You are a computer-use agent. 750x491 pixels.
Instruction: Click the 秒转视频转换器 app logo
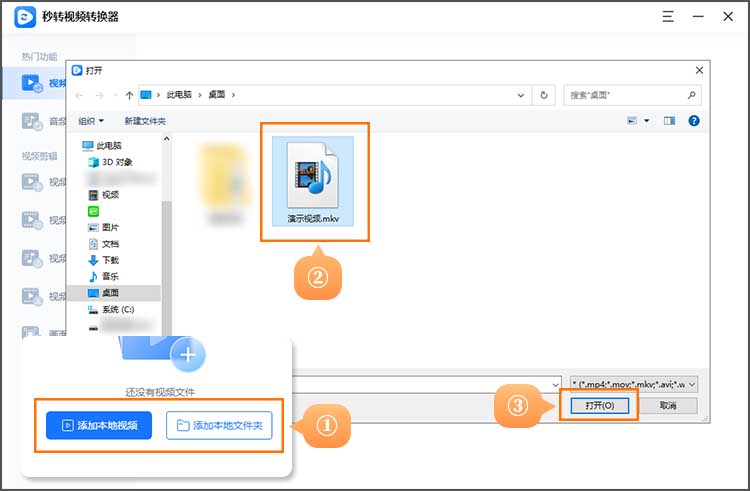point(25,17)
